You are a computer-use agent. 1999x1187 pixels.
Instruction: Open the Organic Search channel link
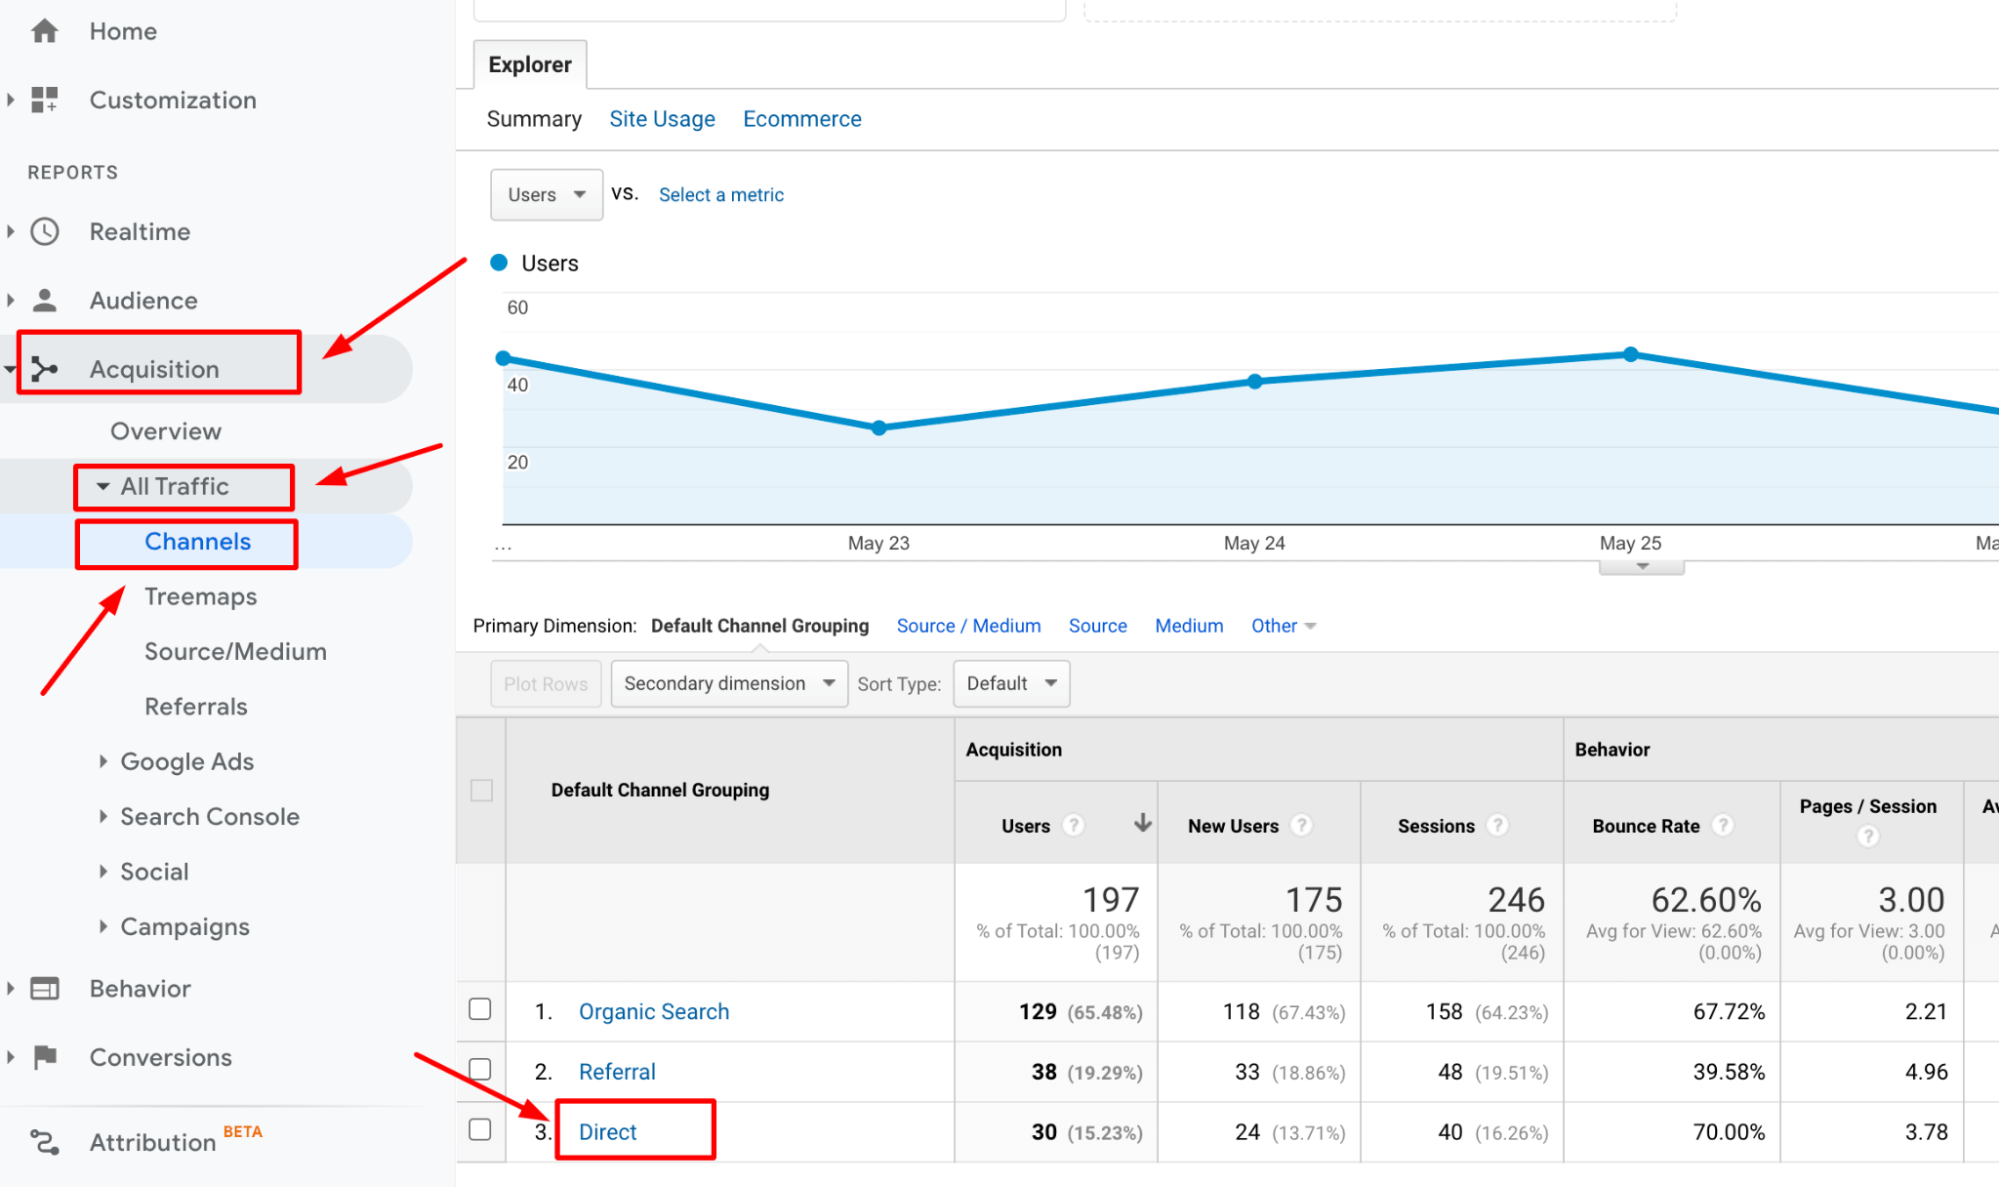tap(654, 1011)
